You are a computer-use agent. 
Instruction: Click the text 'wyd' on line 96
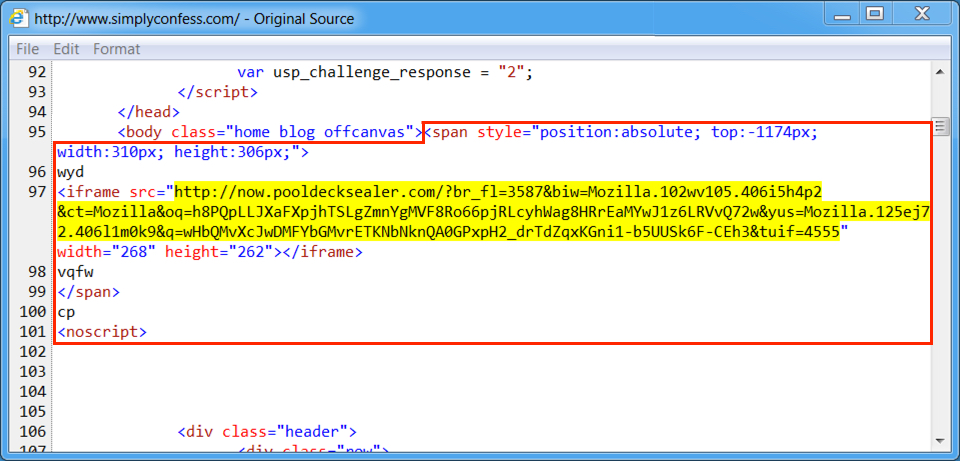tap(70, 172)
